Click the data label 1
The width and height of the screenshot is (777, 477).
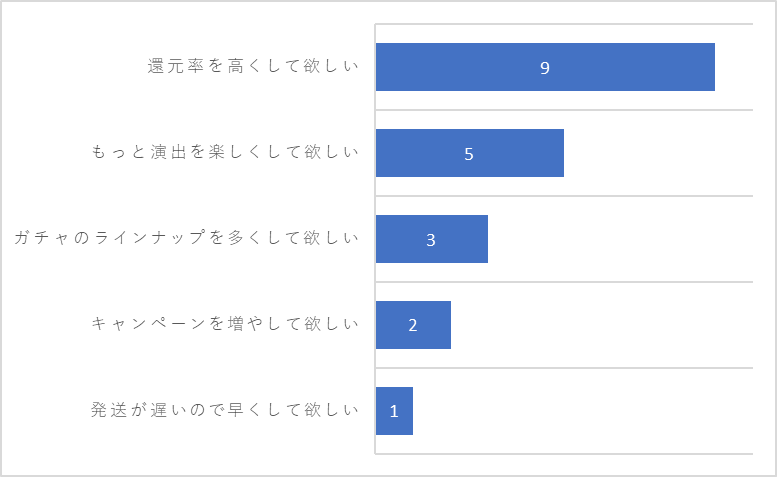click(x=394, y=411)
